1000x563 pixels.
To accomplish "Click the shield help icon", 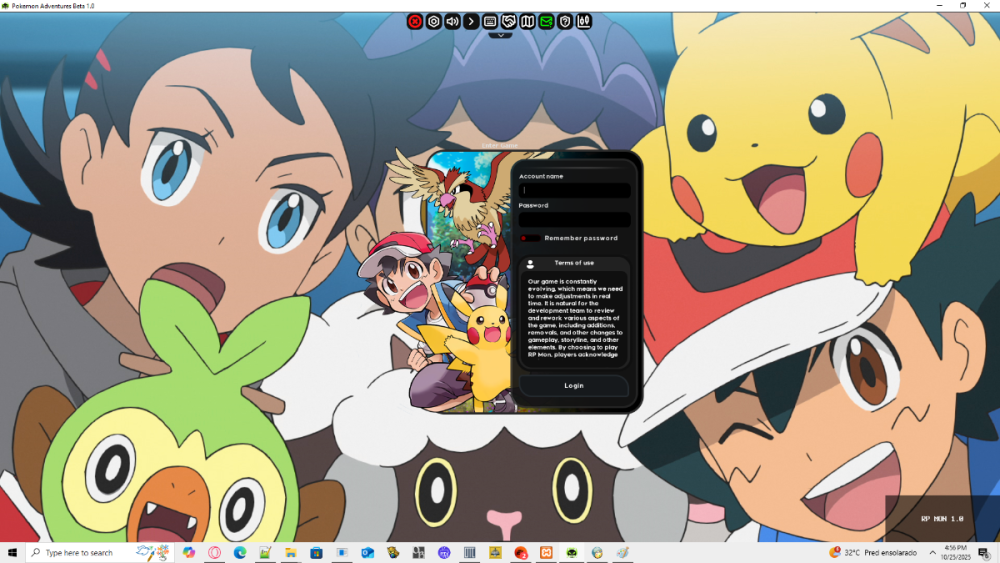I will [565, 21].
